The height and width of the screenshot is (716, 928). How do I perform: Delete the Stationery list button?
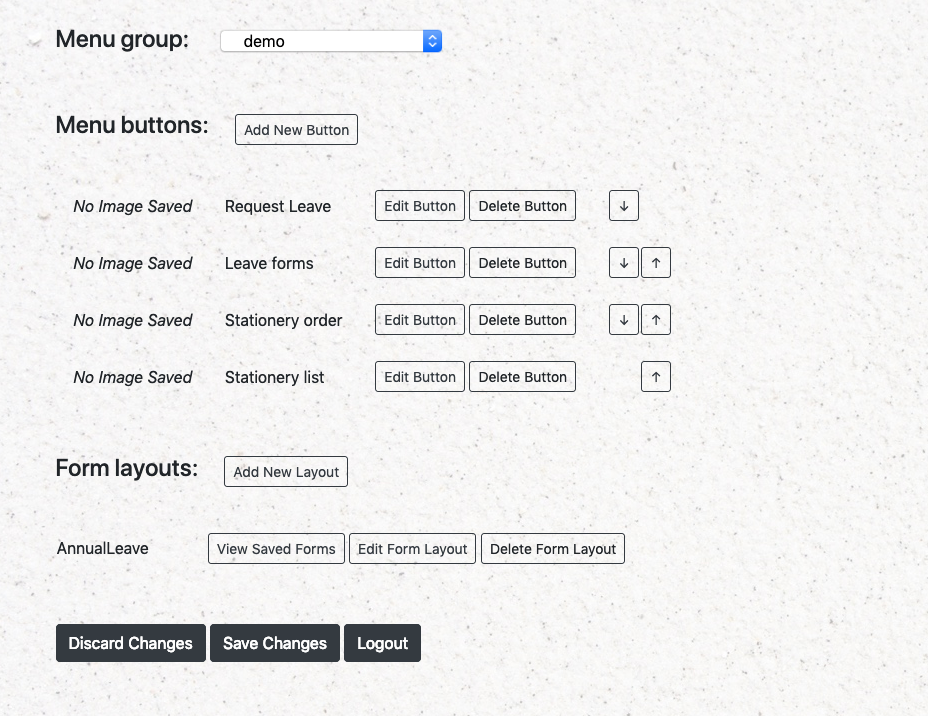(x=522, y=377)
